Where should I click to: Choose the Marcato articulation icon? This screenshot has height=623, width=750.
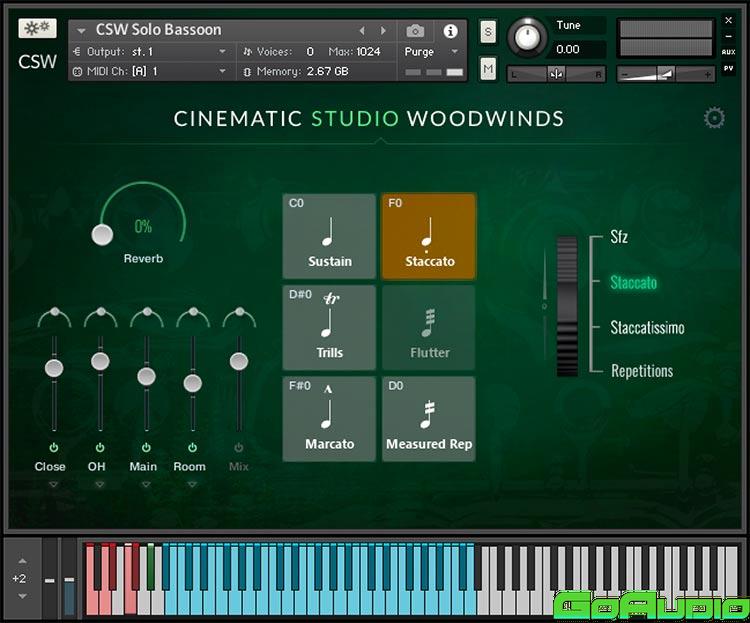[329, 419]
